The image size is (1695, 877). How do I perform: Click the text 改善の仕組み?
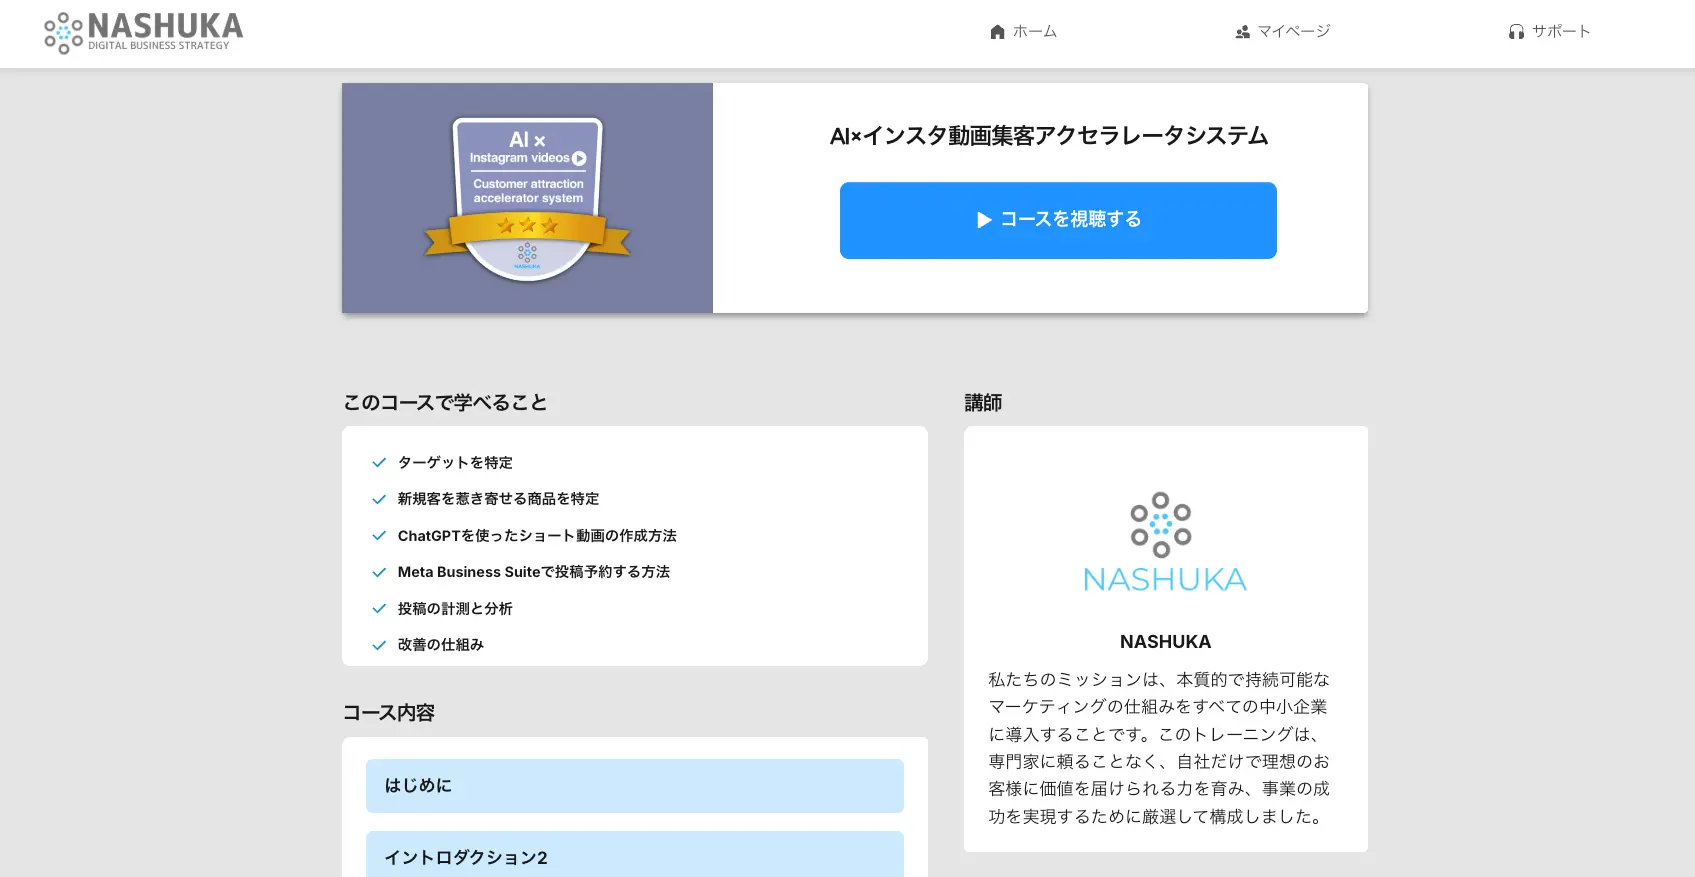click(441, 645)
